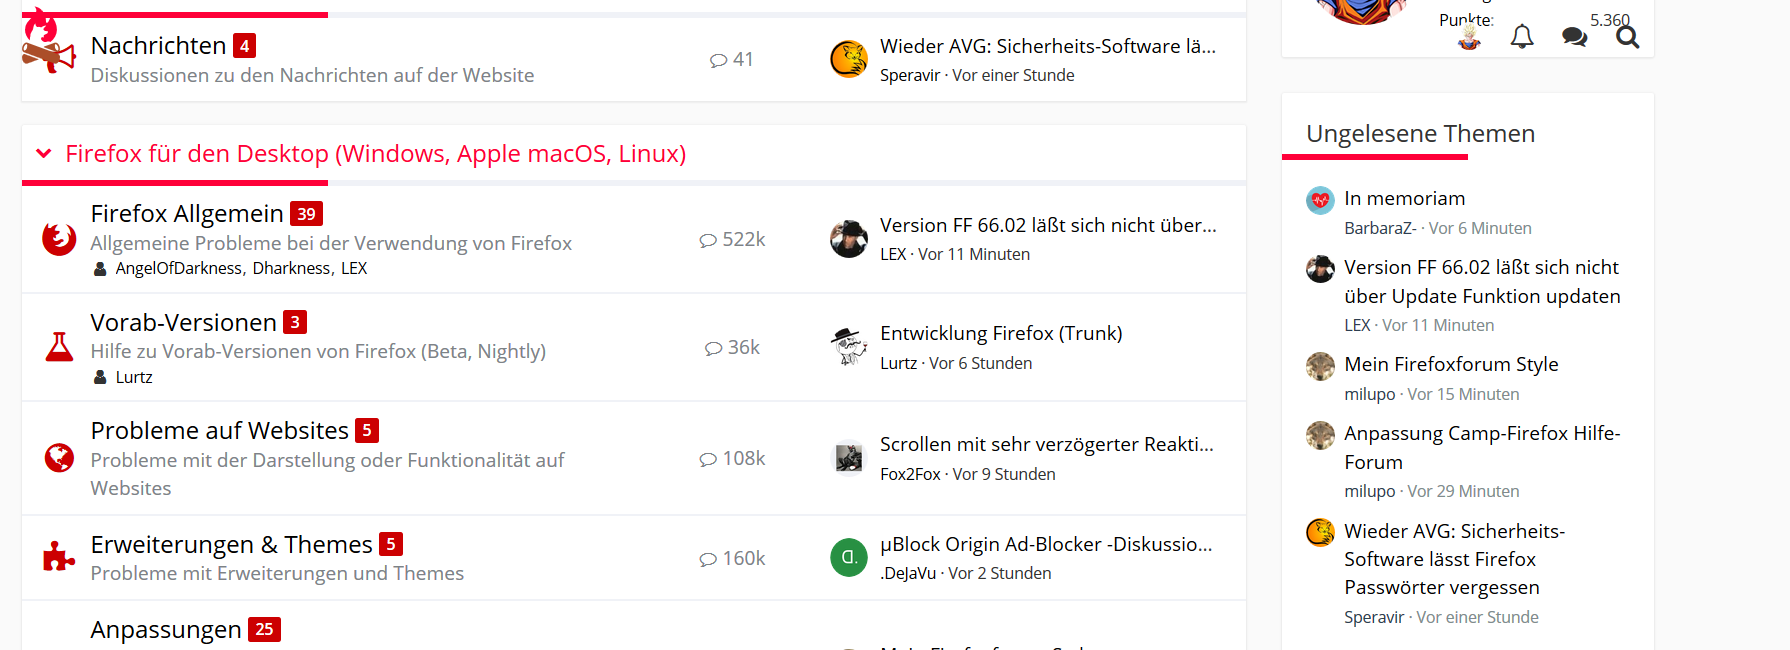Click the Probleme auf Websites unread badge 5
The height and width of the screenshot is (650, 1790).
[367, 430]
